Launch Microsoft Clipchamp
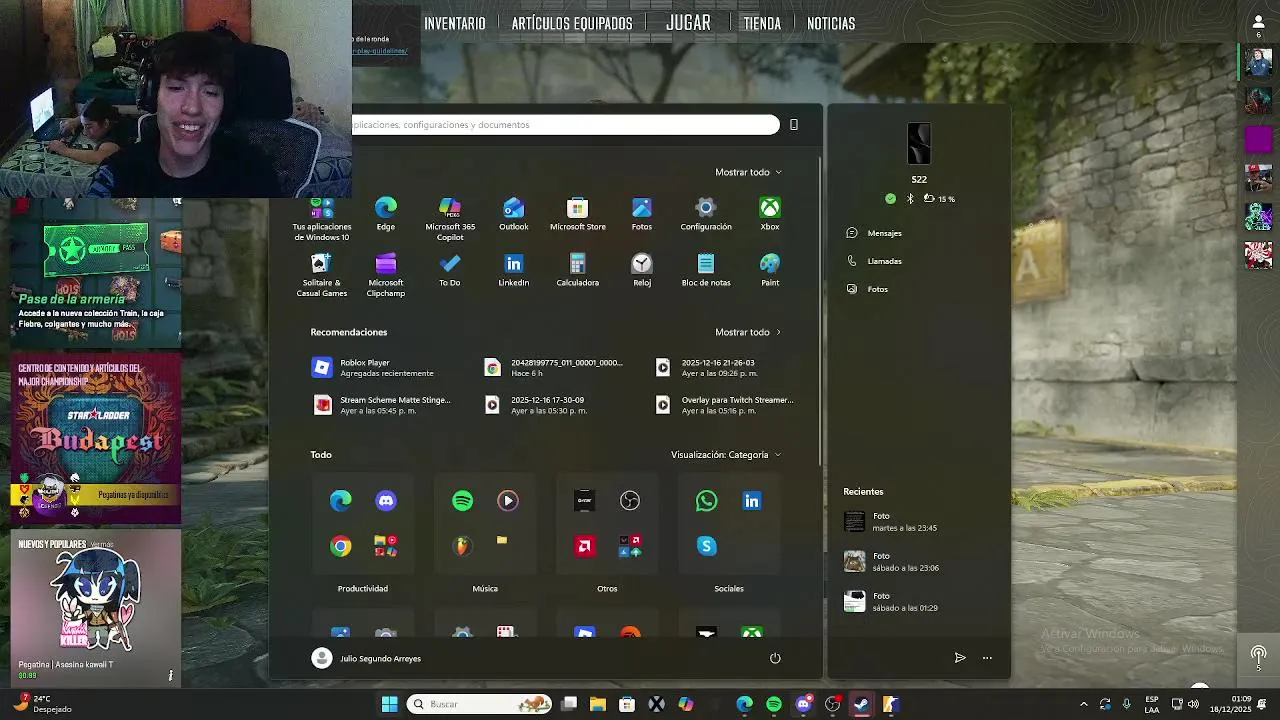 pyautogui.click(x=385, y=275)
